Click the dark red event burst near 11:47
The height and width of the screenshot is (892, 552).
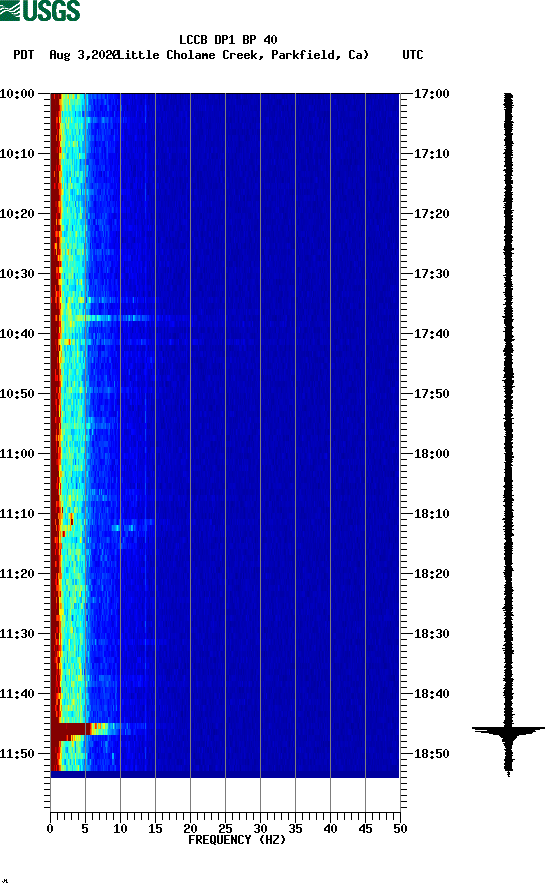pos(71,732)
